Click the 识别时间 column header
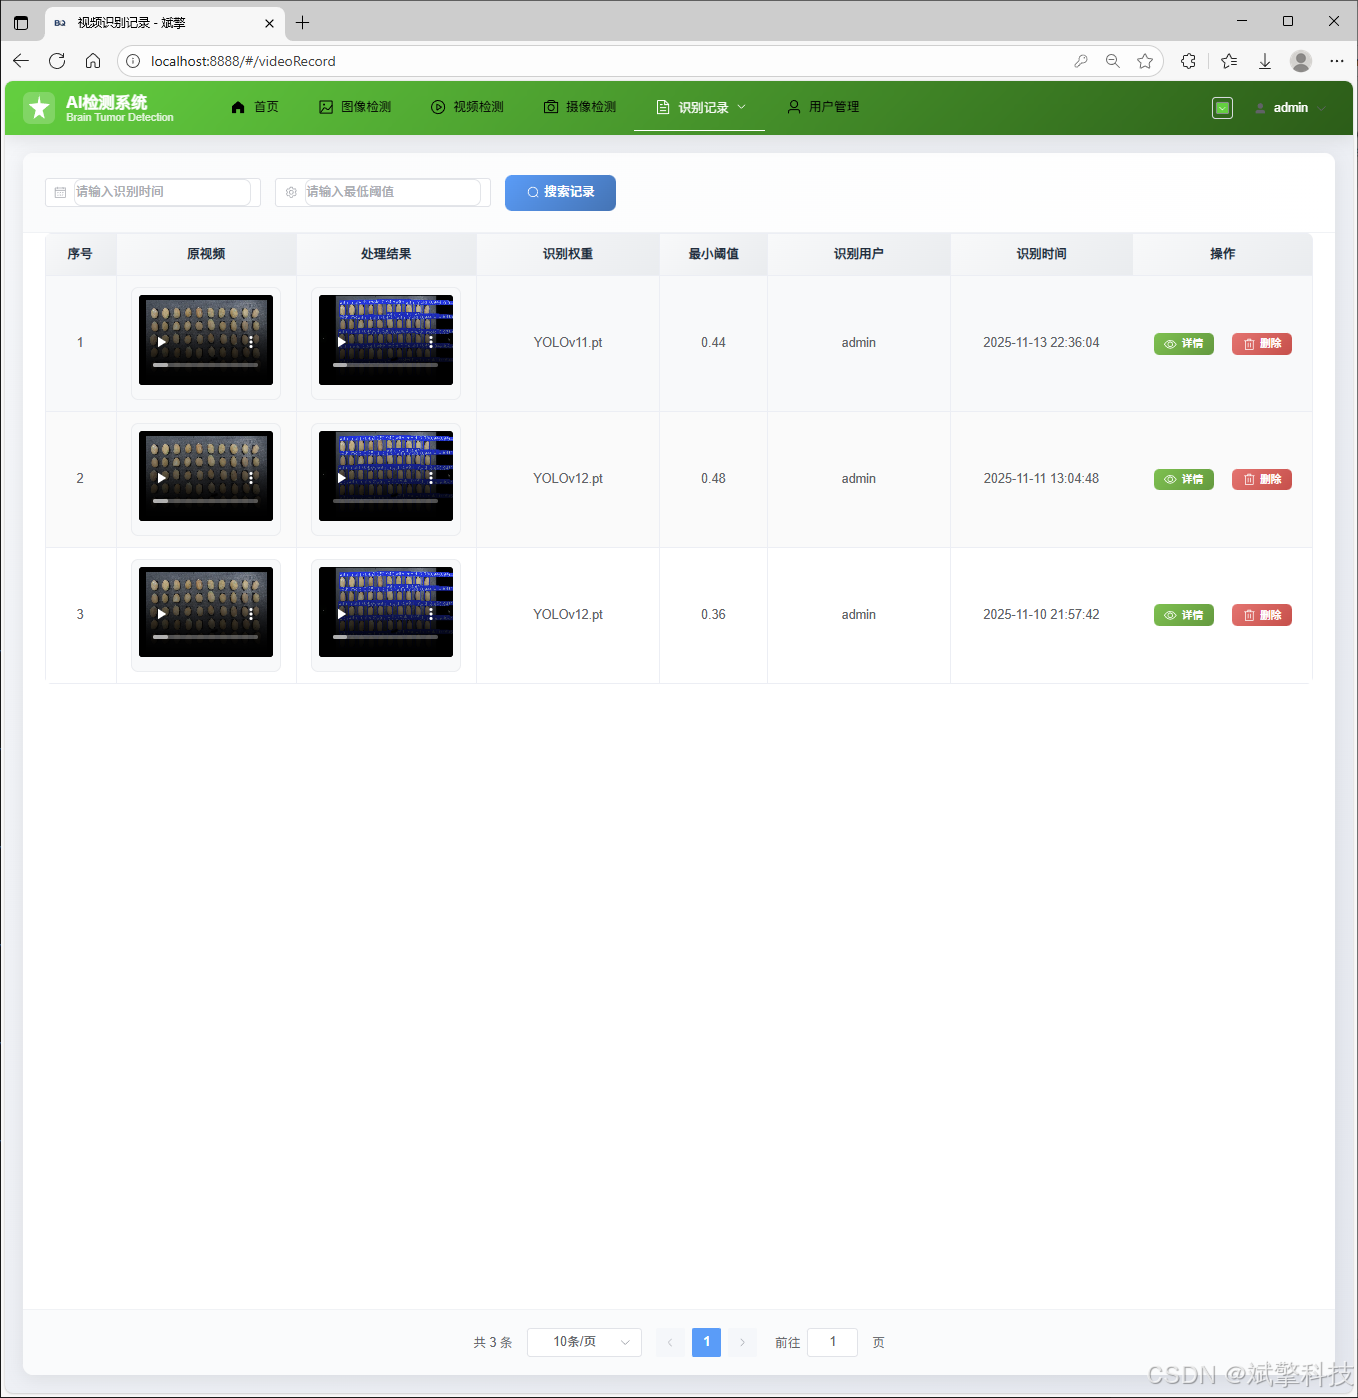This screenshot has height=1398, width=1358. [x=1041, y=254]
